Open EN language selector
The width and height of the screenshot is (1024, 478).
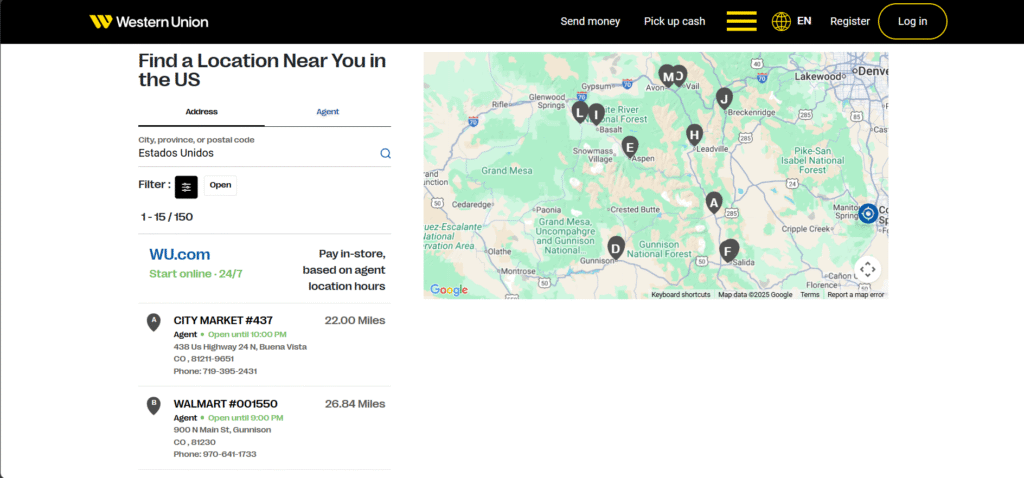pos(804,21)
